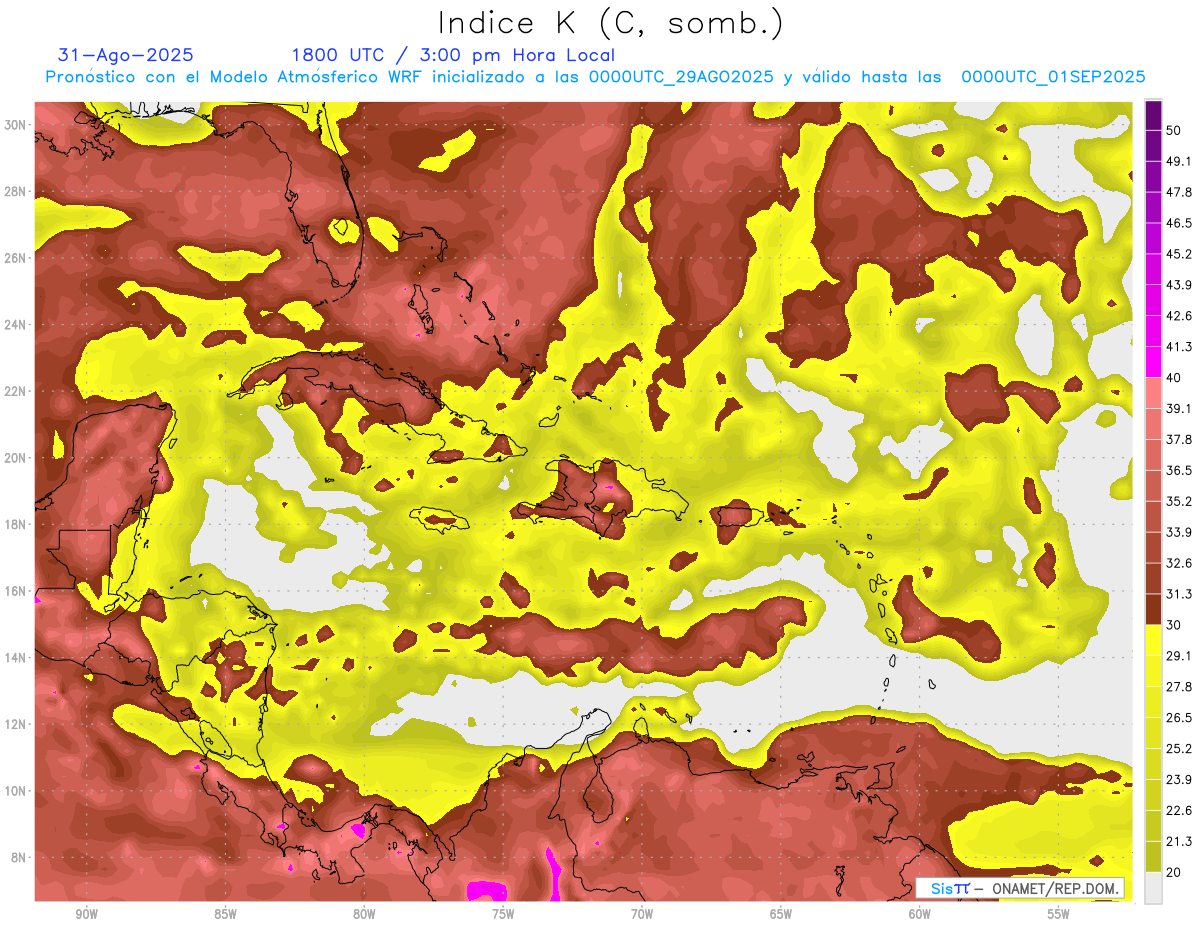Click the dark purple colorbar segment above 50
Screen dimensions: 1200x927
pyautogui.click(x=1153, y=115)
